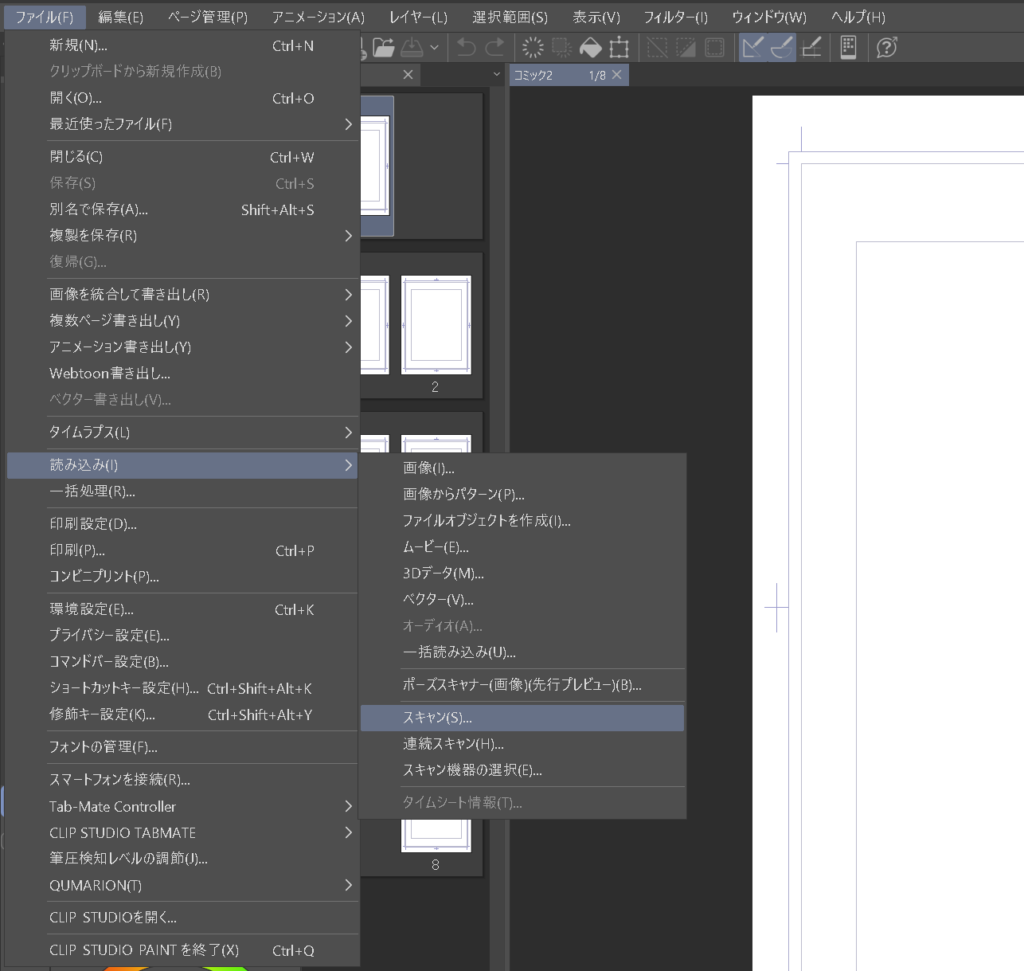Toggle Snap to Ruler in toolbar
The height and width of the screenshot is (971, 1024).
click(752, 47)
